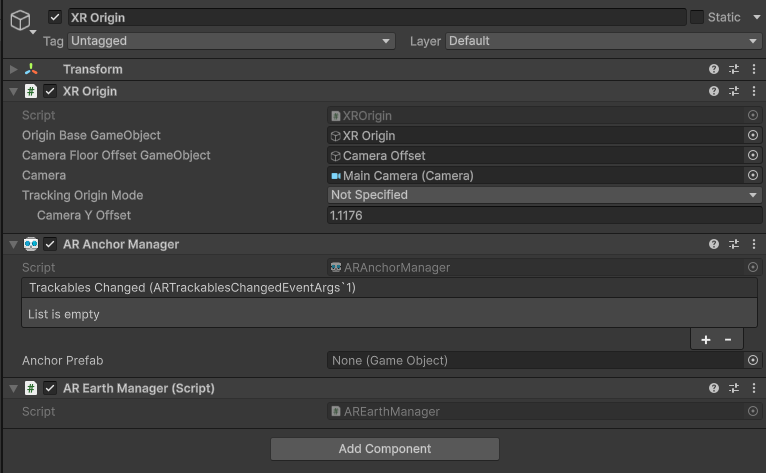Image resolution: width=766 pixels, height=473 pixels.
Task: Open object picker for ARAnchorManager script field
Action: [753, 267]
